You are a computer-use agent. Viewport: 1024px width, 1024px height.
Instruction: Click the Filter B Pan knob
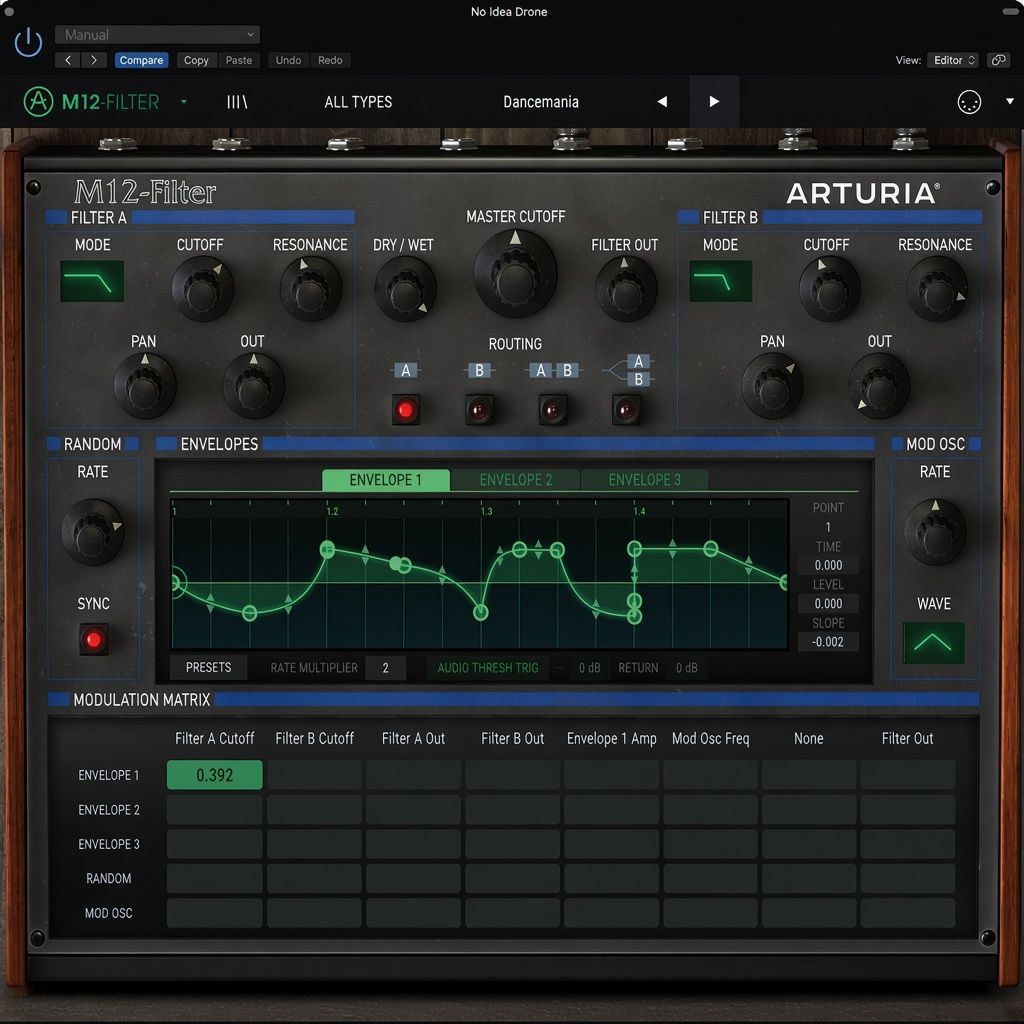[773, 386]
